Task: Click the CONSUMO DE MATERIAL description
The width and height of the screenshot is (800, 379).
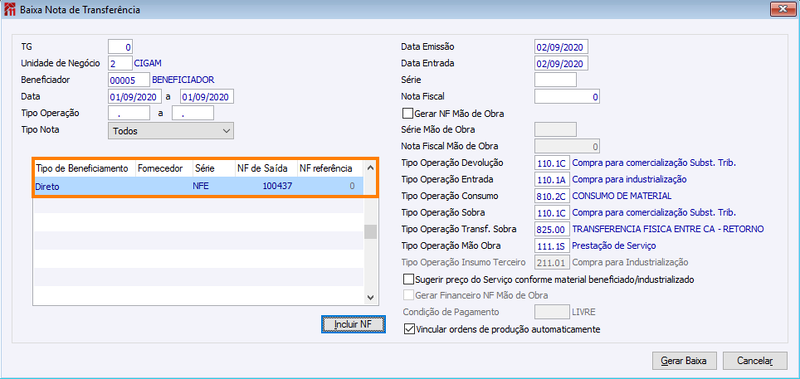Action: (x=621, y=196)
